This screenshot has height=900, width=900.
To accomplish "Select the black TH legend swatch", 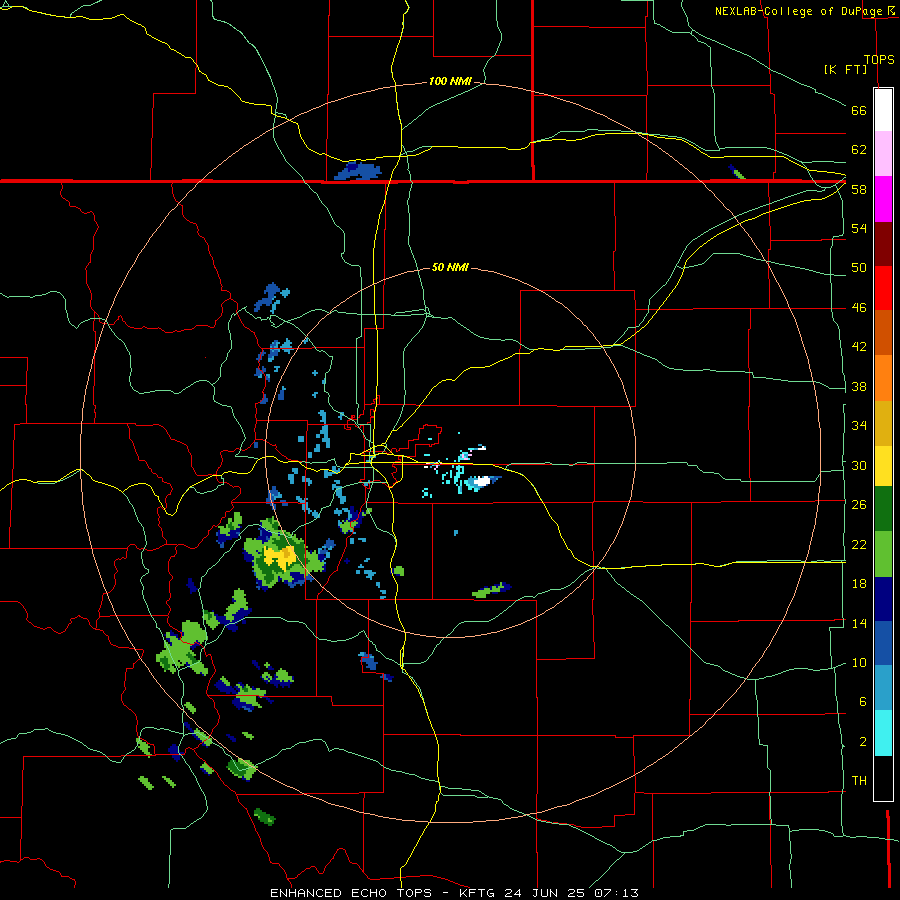I will [883, 778].
